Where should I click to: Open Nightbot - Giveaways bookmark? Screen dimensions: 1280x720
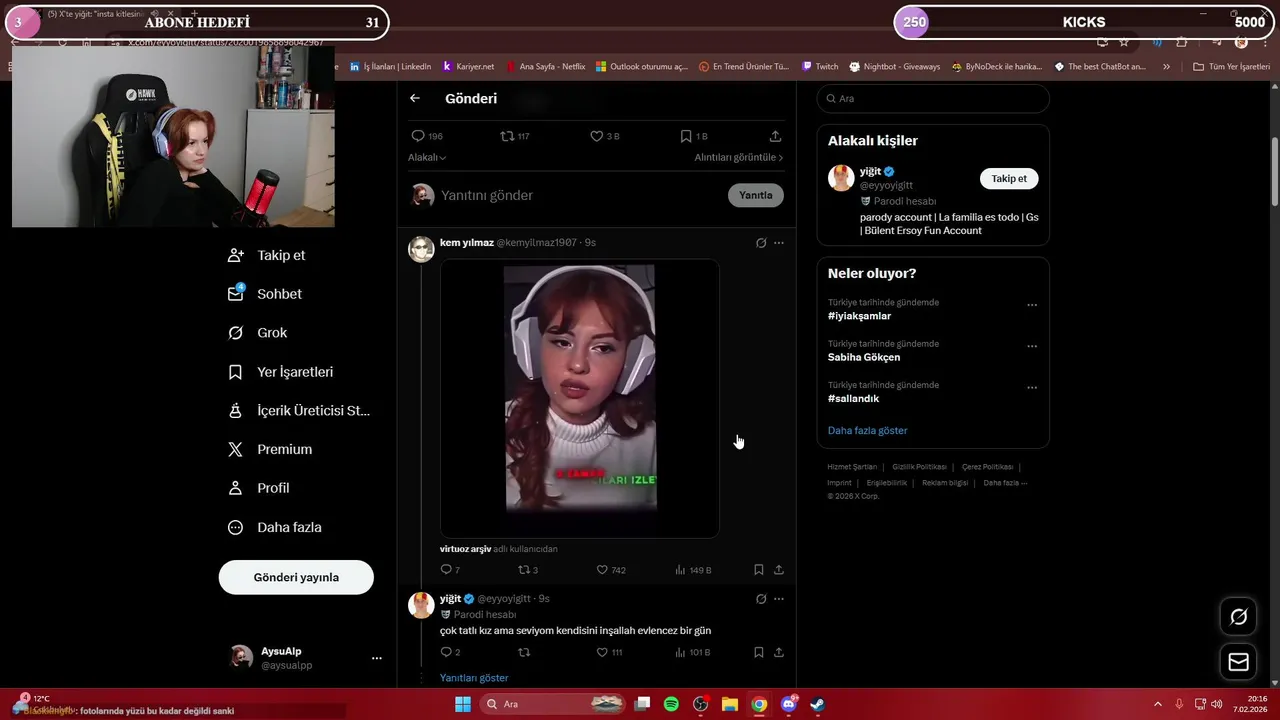895,67
